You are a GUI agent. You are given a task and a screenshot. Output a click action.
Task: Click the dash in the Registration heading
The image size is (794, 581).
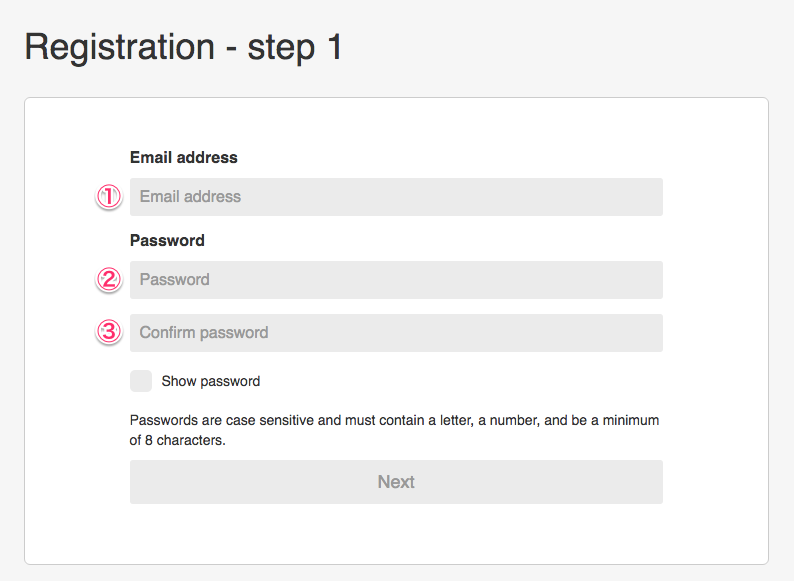[231, 49]
